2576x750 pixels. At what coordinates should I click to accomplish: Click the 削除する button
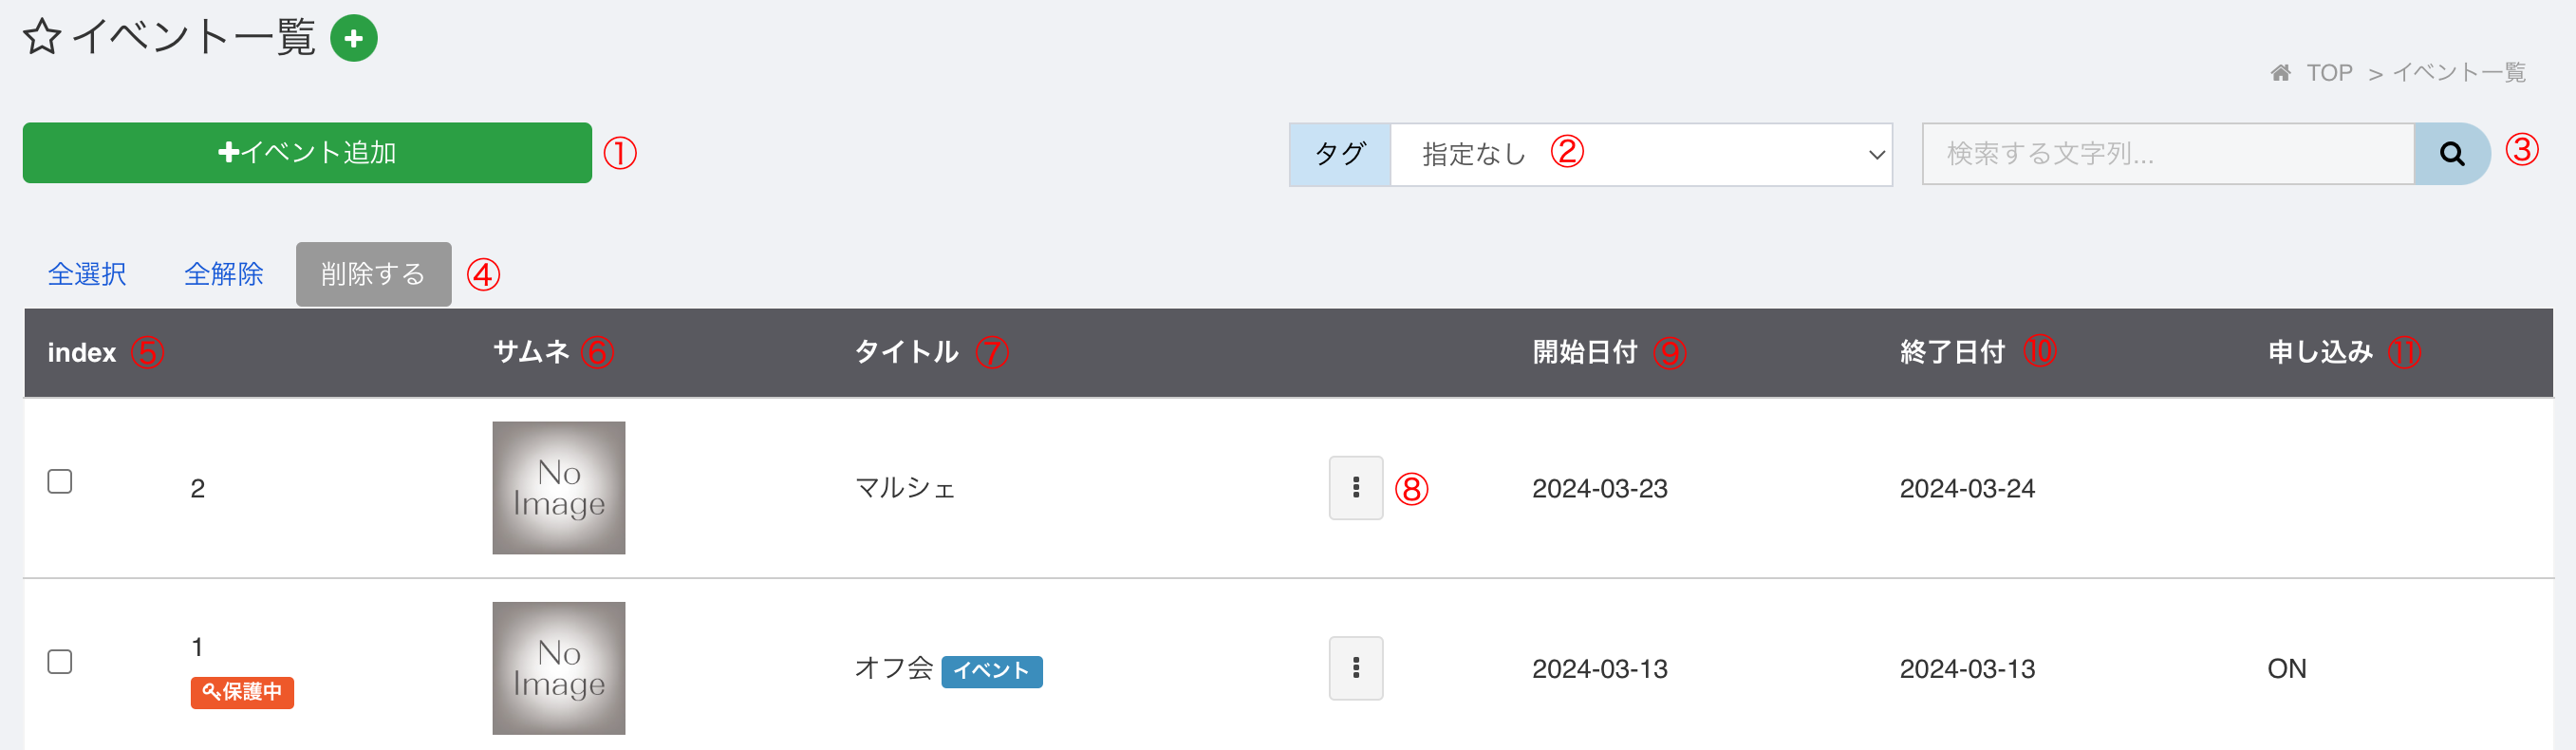click(x=373, y=274)
